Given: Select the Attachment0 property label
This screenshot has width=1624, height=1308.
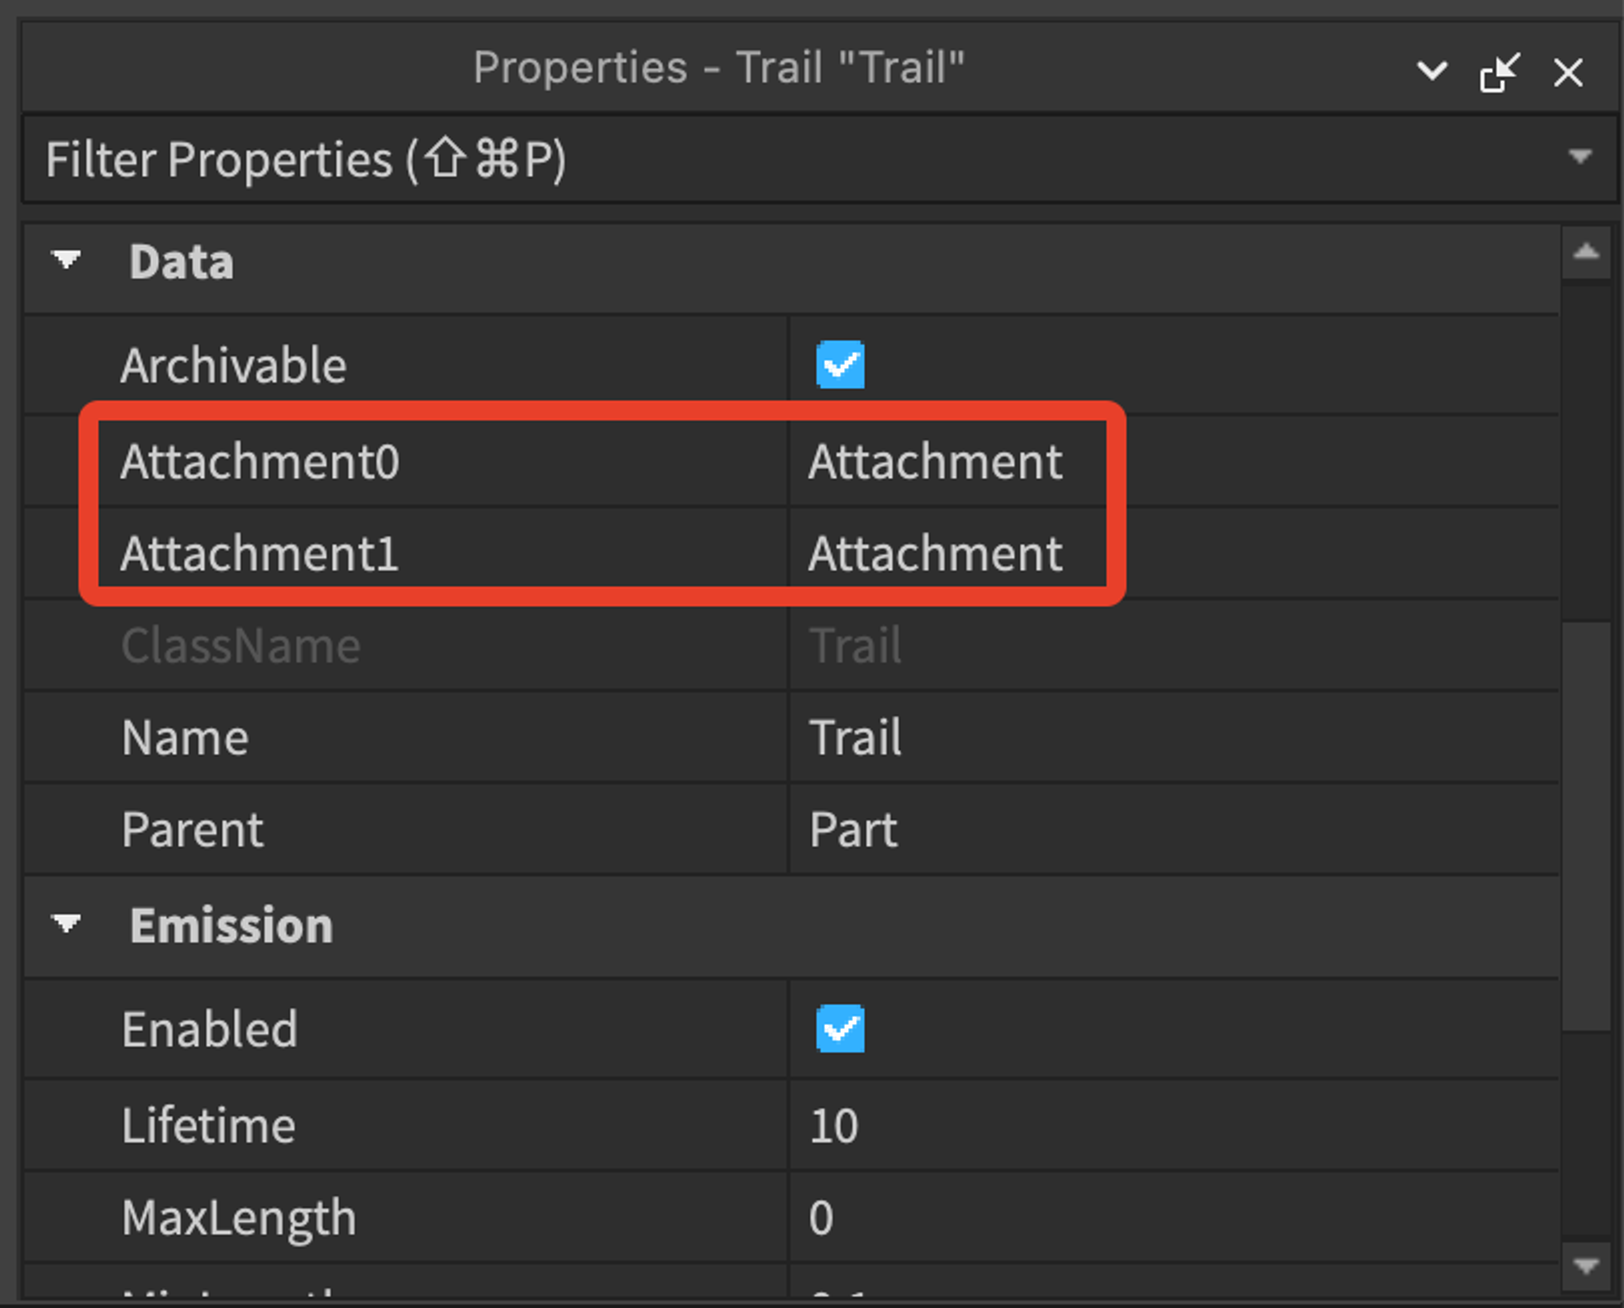Looking at the screenshot, I should click(x=260, y=462).
